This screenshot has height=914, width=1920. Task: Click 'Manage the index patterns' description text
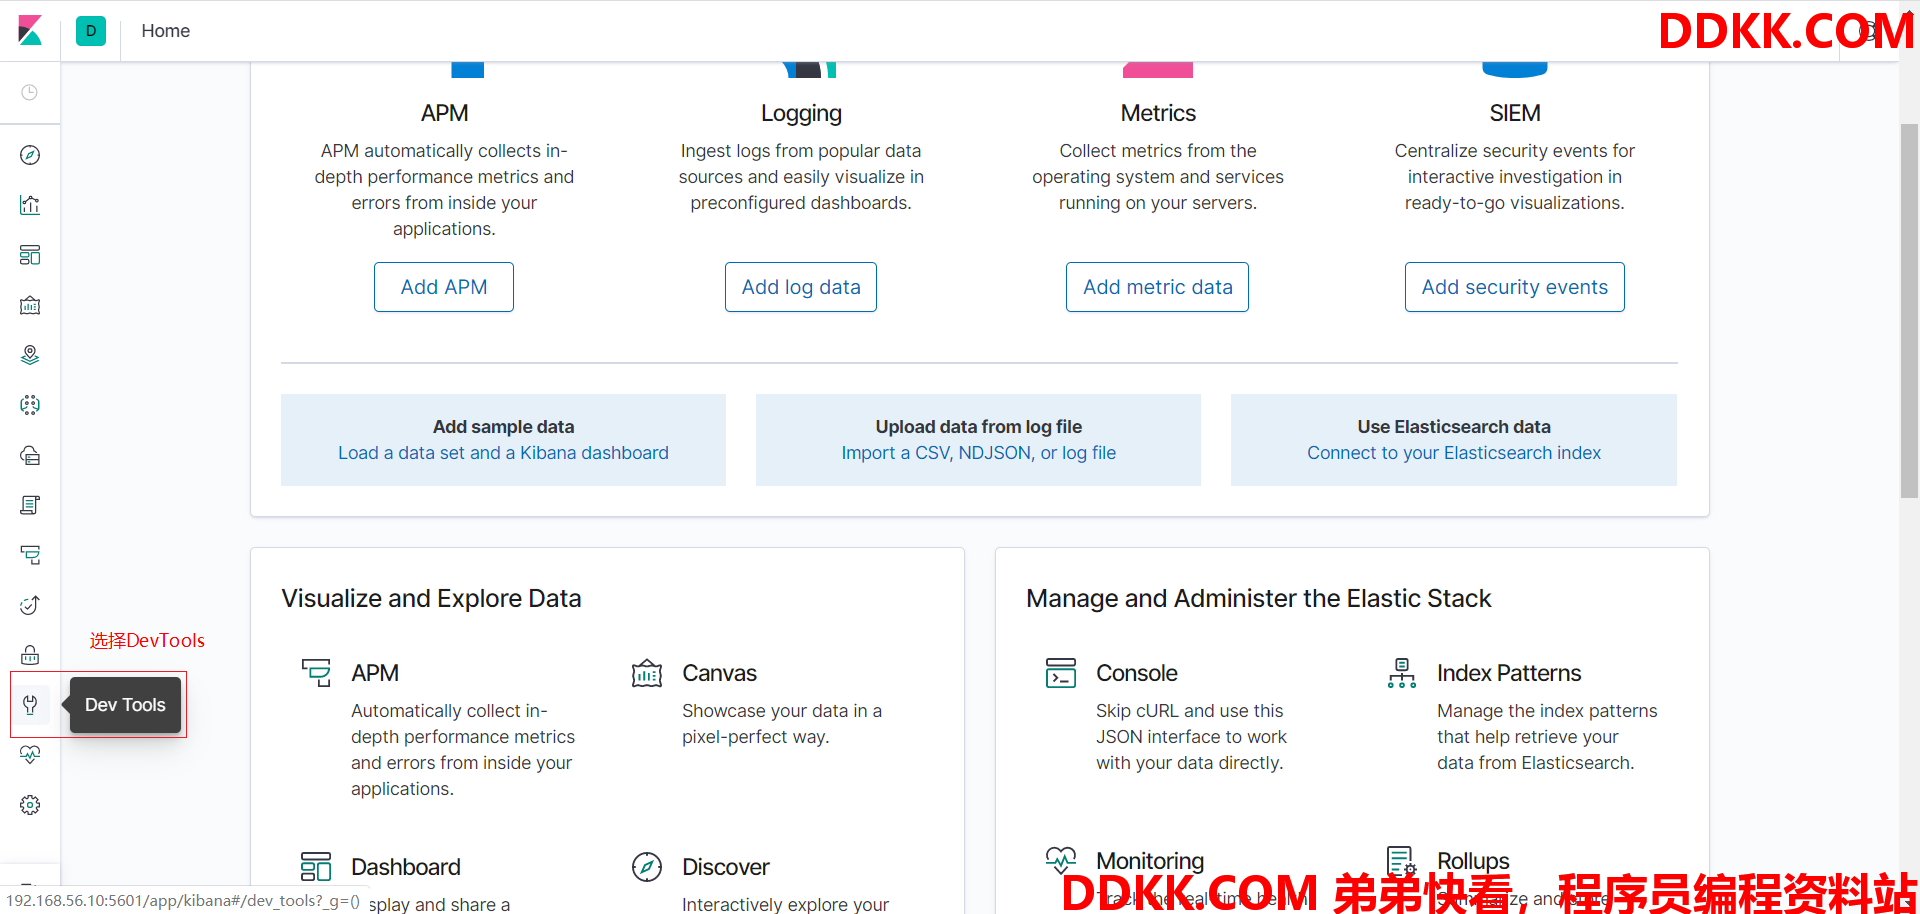point(1547,737)
